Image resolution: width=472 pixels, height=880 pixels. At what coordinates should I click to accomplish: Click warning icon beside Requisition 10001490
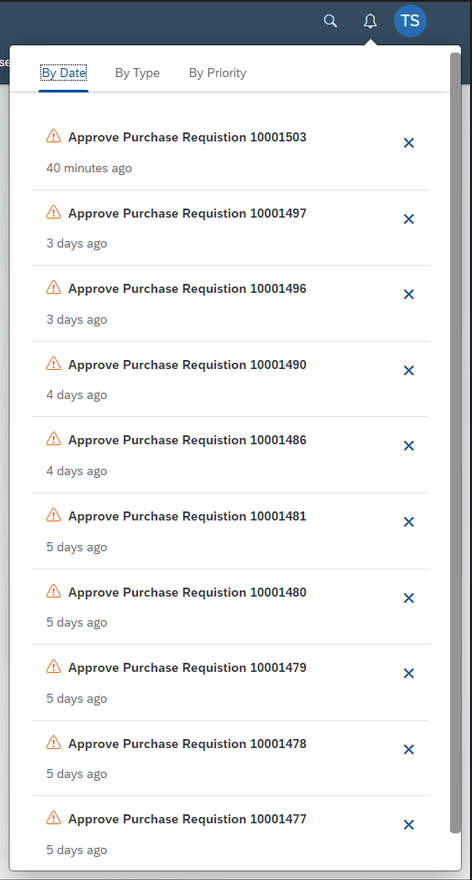[53, 363]
